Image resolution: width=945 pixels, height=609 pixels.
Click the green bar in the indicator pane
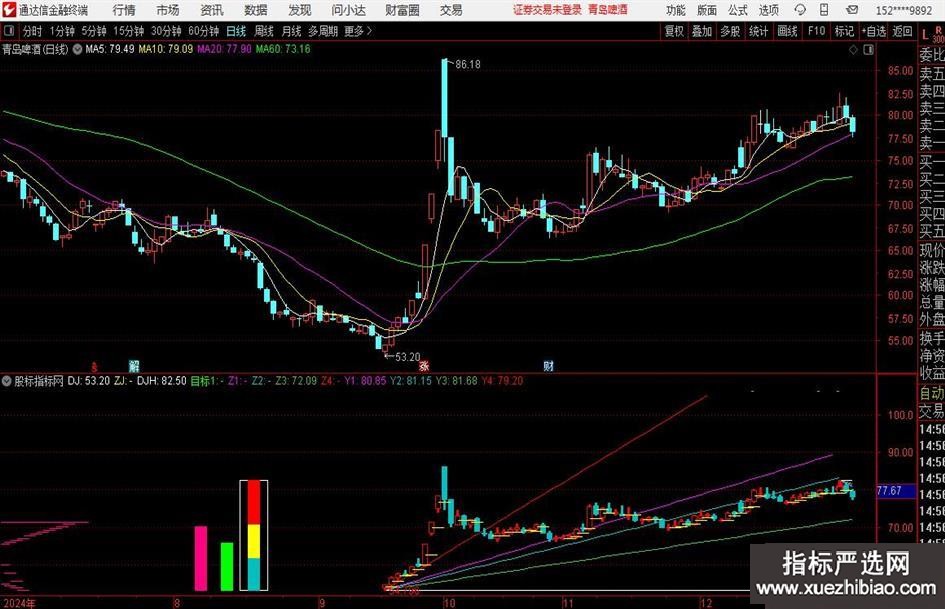227,566
